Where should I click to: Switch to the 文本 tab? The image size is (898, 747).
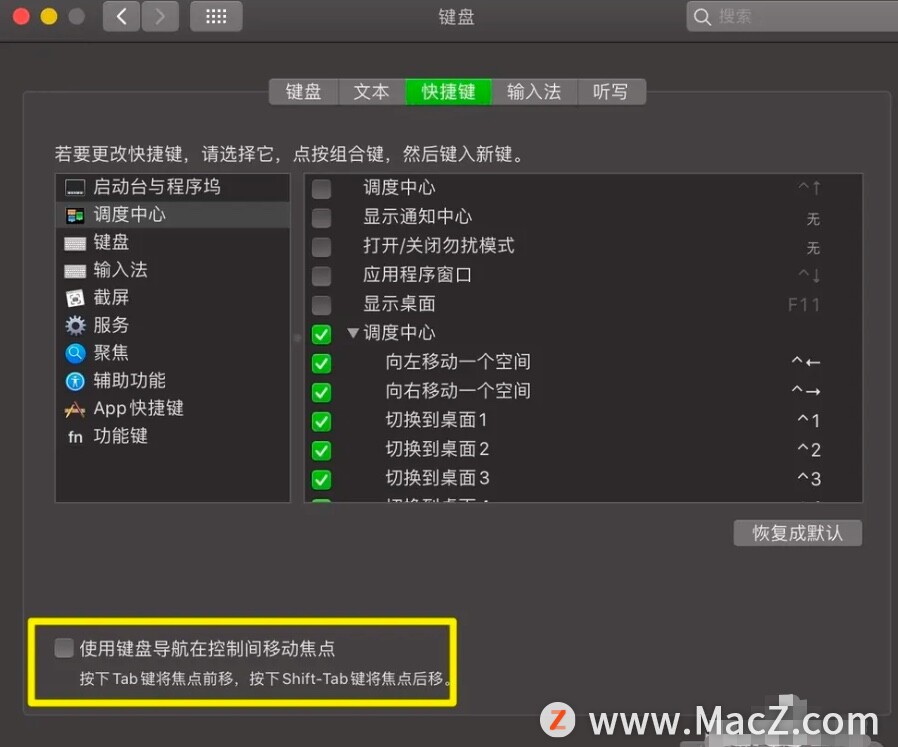(371, 92)
